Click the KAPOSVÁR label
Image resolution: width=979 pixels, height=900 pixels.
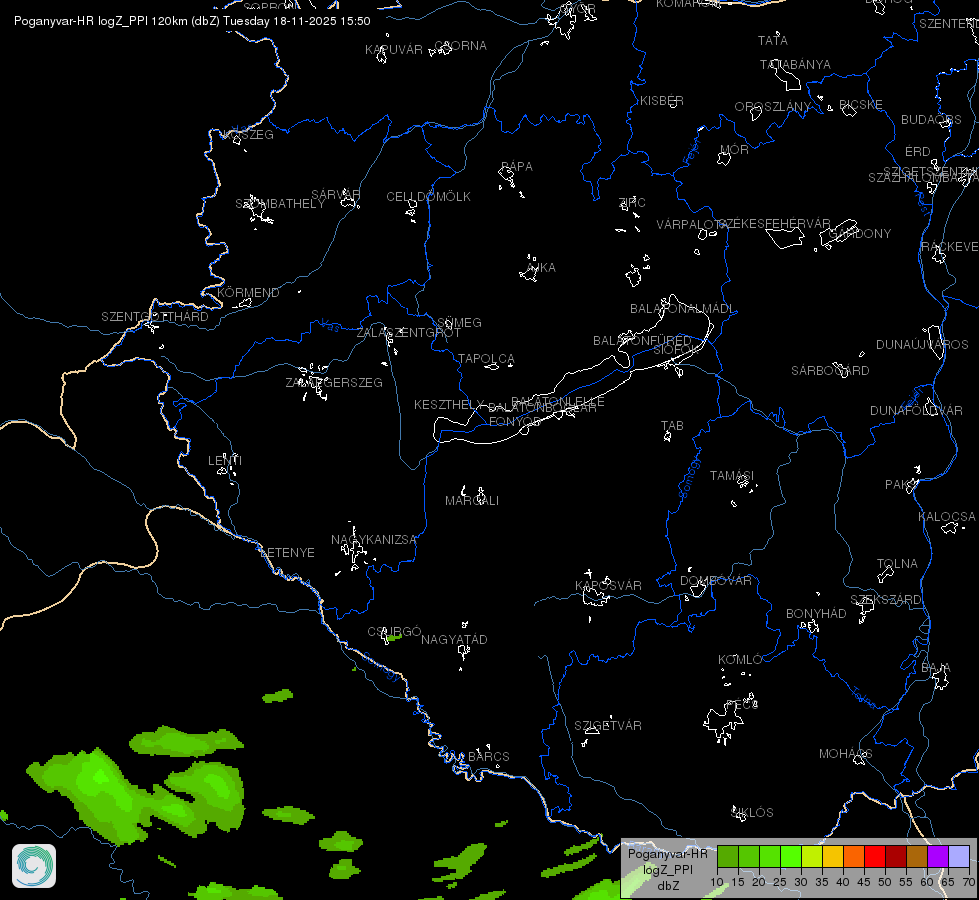coord(608,586)
